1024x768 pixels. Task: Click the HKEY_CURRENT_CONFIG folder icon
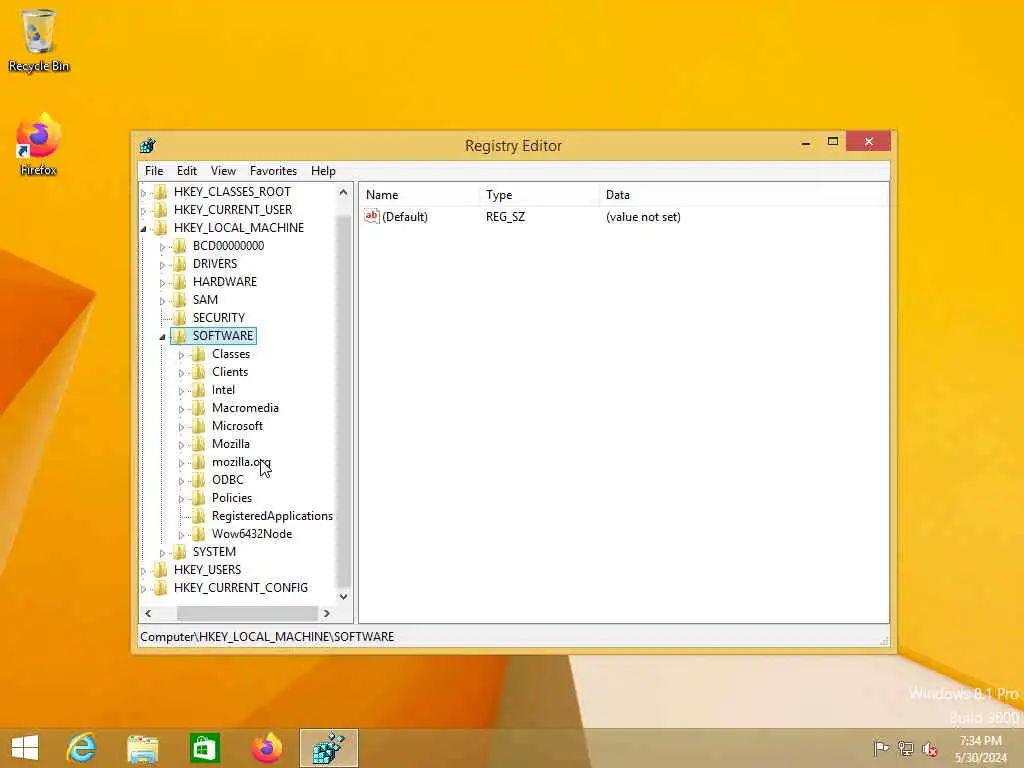[x=161, y=588]
